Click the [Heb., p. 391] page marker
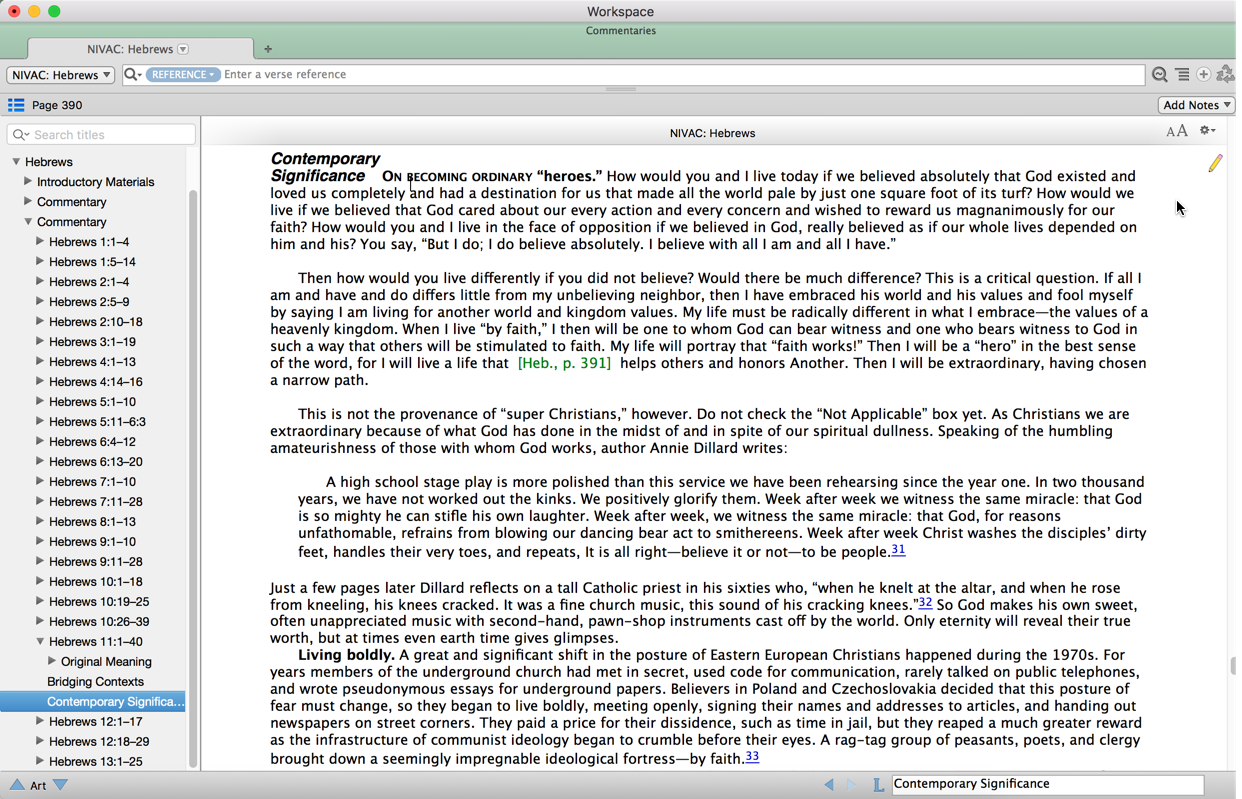This screenshot has height=799, width=1242. coord(564,363)
